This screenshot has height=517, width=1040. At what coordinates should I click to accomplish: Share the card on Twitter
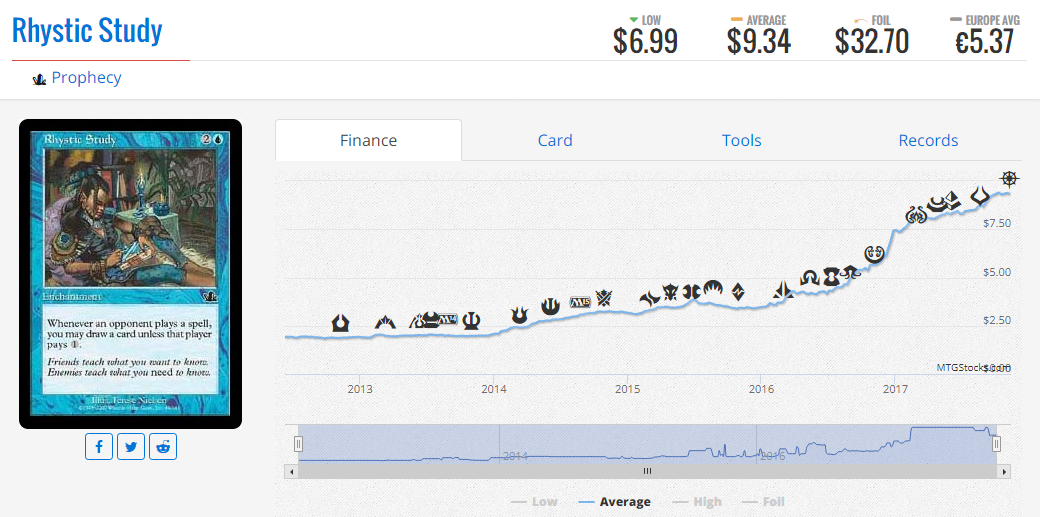point(131,447)
